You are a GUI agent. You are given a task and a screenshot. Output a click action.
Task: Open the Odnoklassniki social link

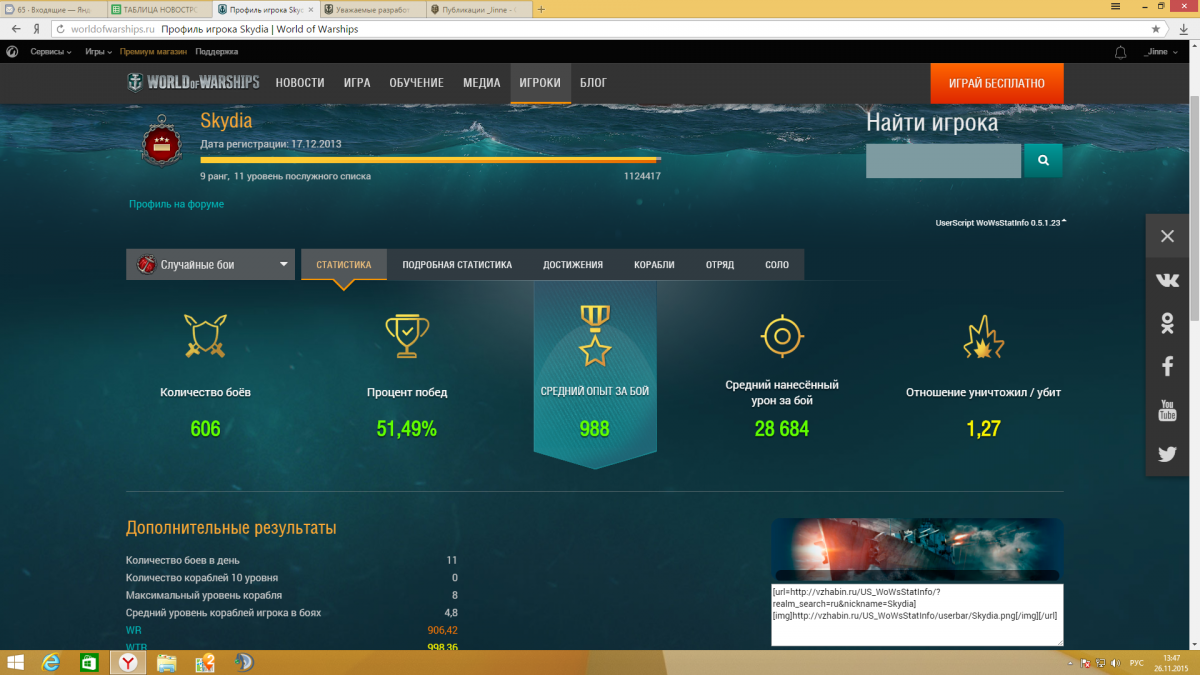(x=1167, y=323)
